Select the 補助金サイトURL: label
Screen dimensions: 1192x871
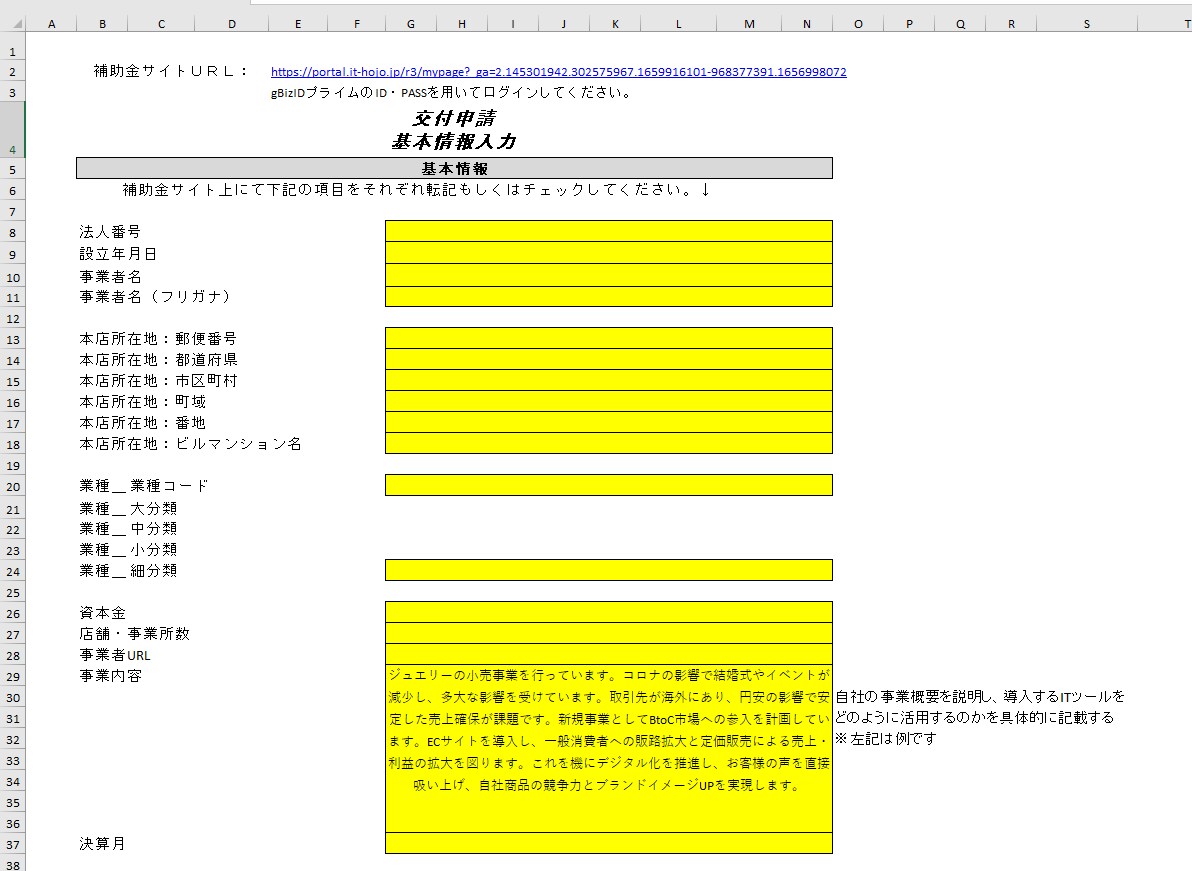(171, 71)
